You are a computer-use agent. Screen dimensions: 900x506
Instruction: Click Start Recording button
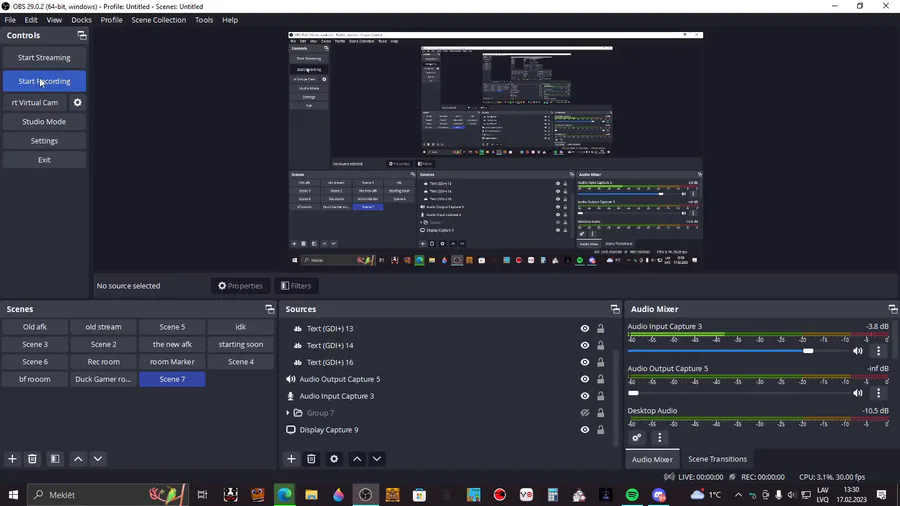pyautogui.click(x=44, y=81)
